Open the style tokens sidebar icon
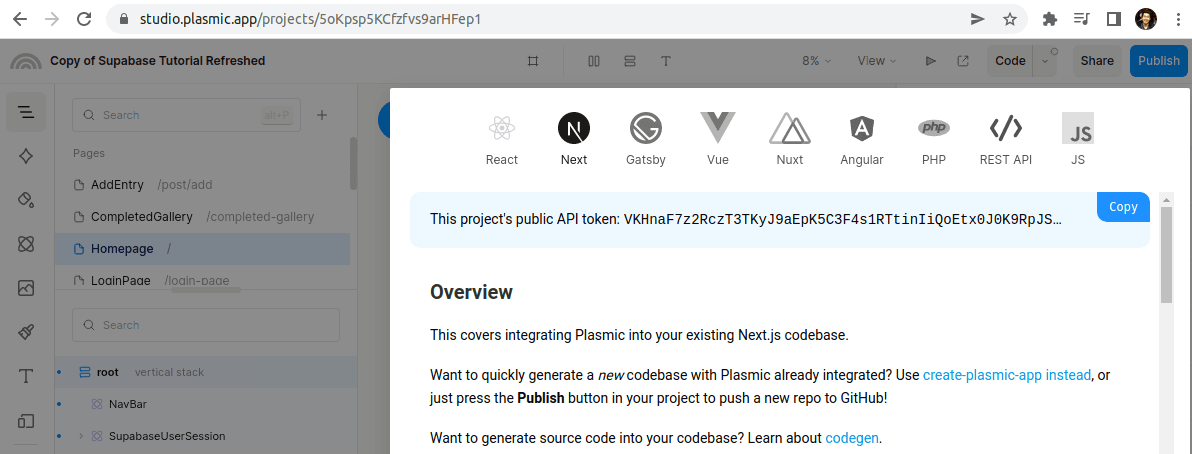 point(26,156)
